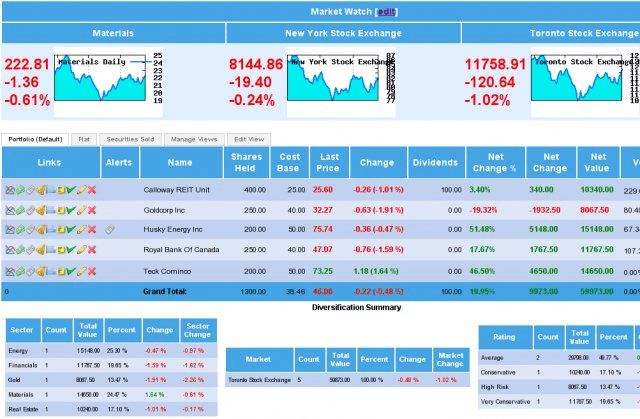Click the pencil edit icon for Husky Energy Inc
This screenshot has width=640, height=419.
pos(82,229)
